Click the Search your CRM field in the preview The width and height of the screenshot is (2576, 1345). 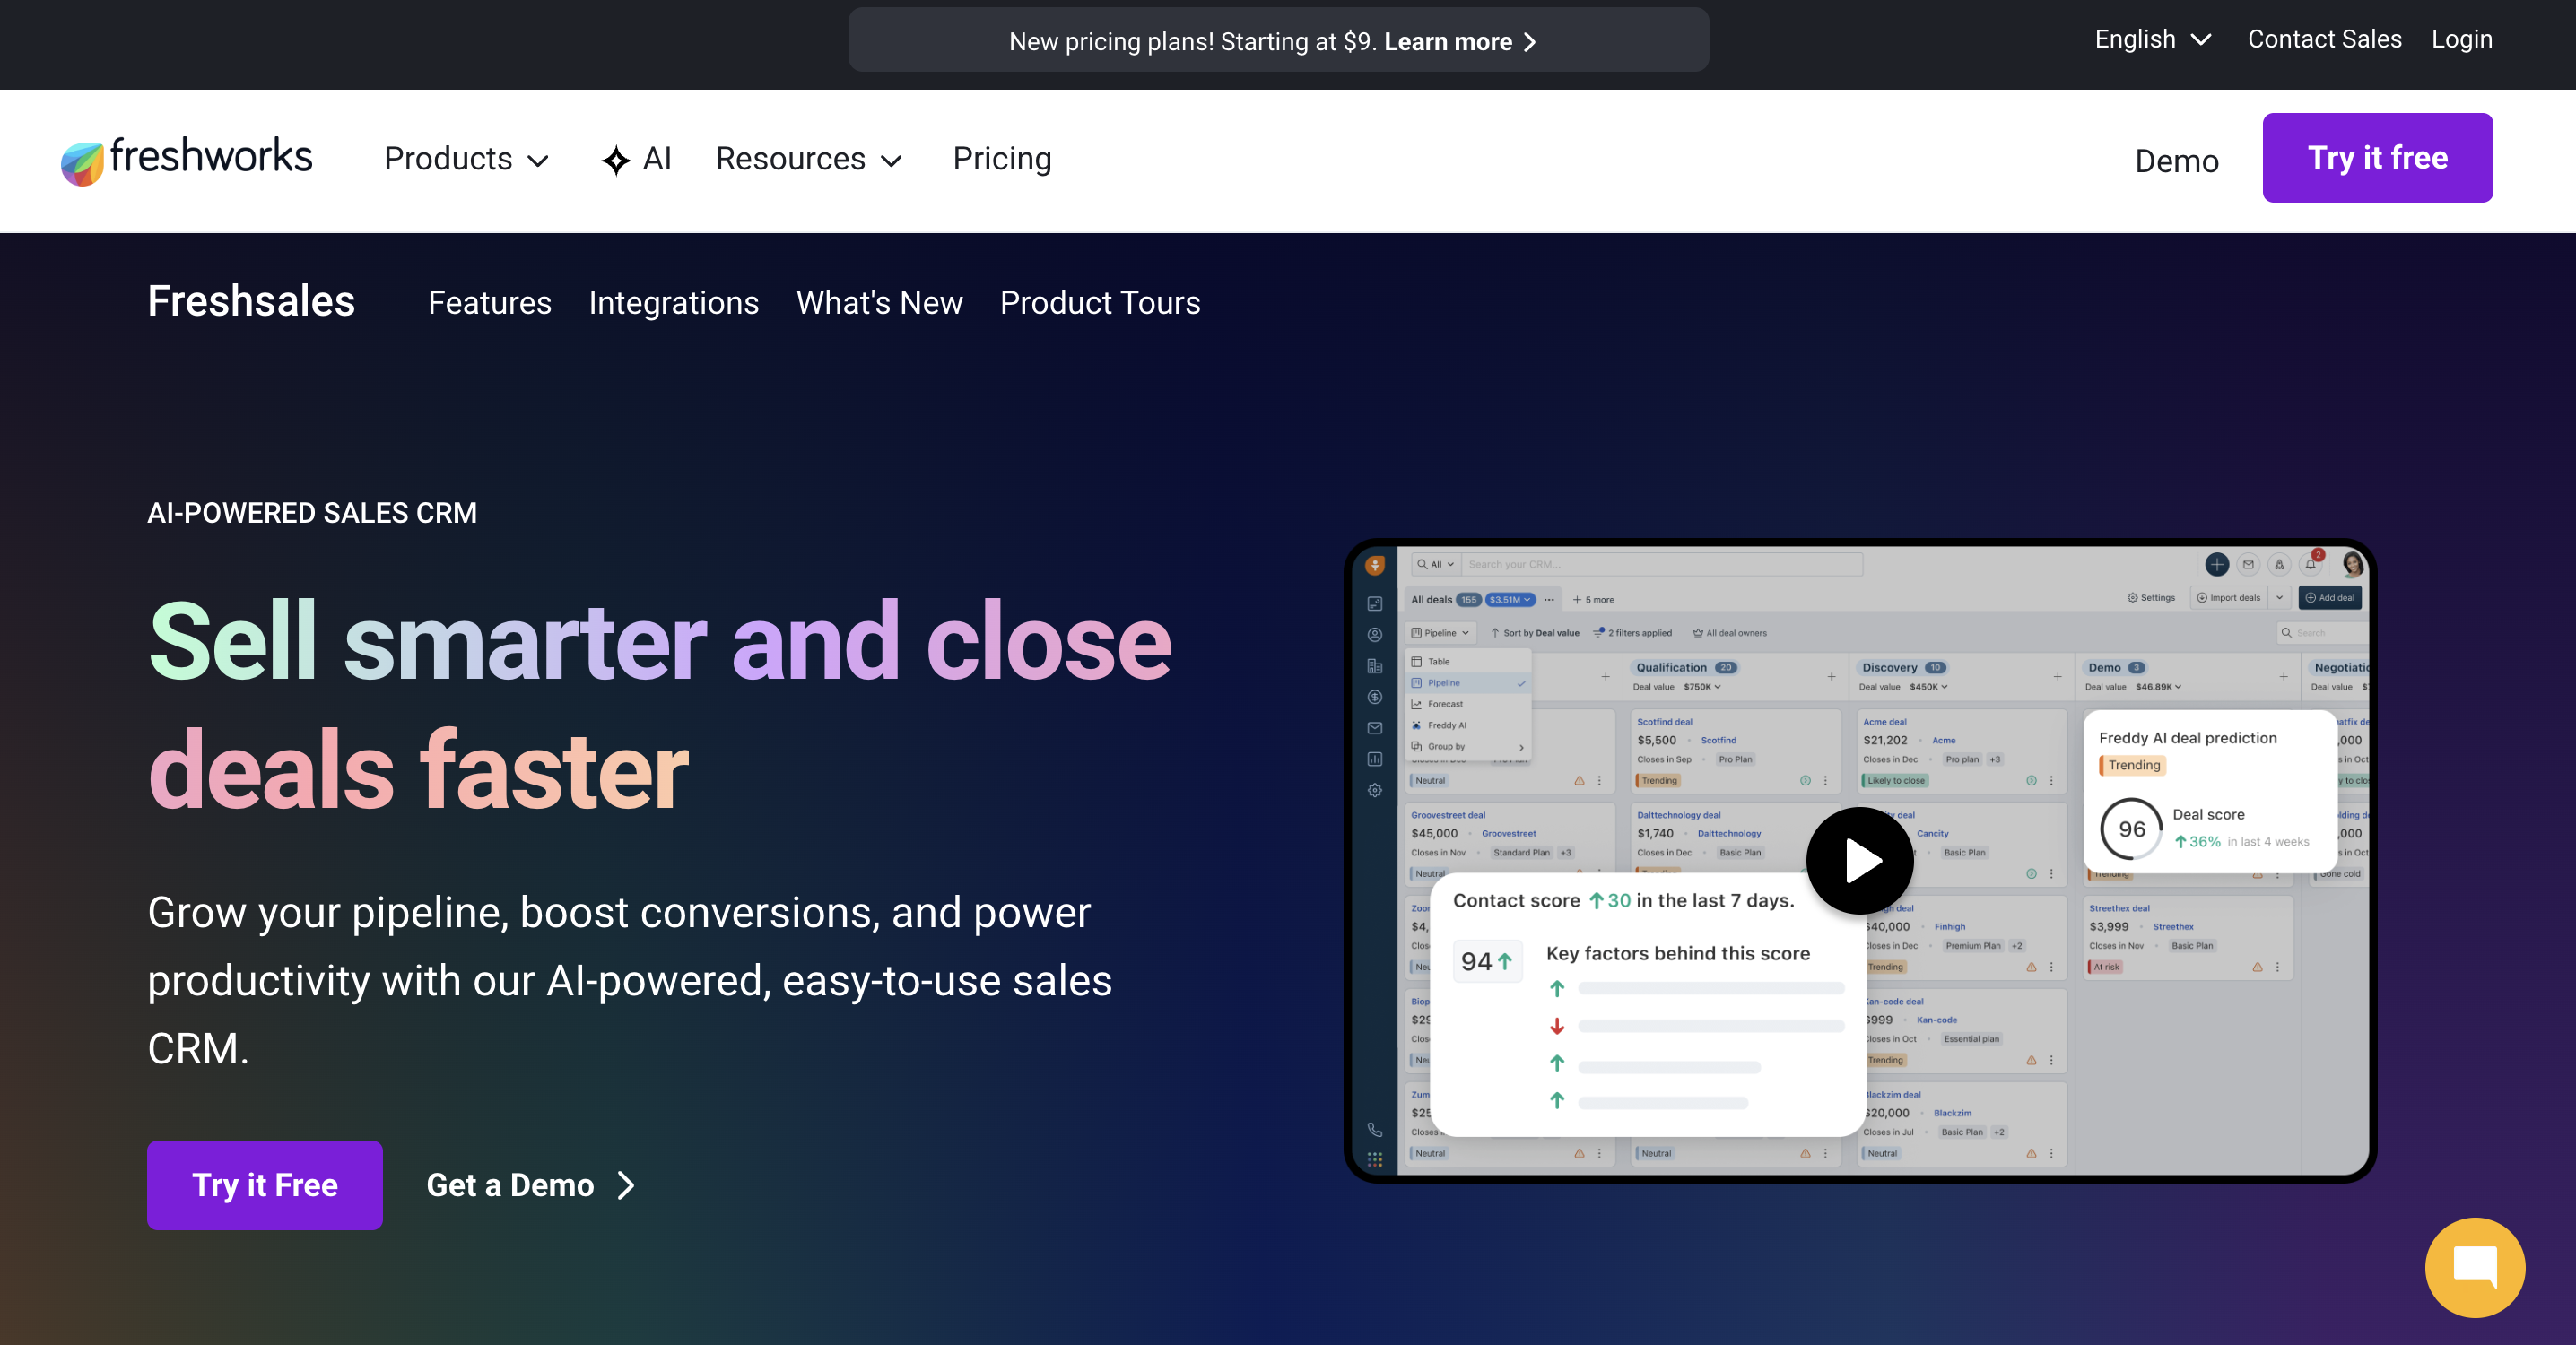pyautogui.click(x=1663, y=564)
